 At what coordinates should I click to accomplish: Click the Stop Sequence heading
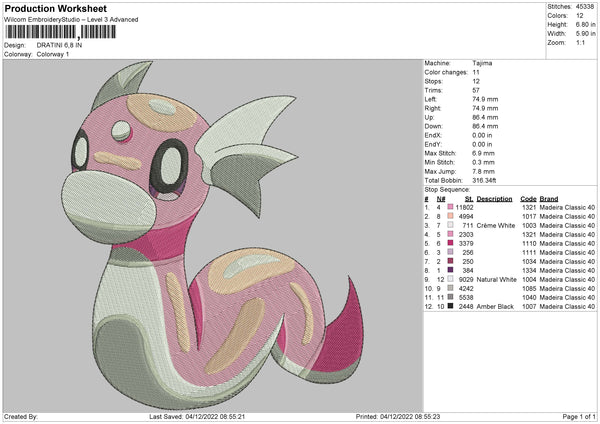pyautogui.click(x=447, y=190)
